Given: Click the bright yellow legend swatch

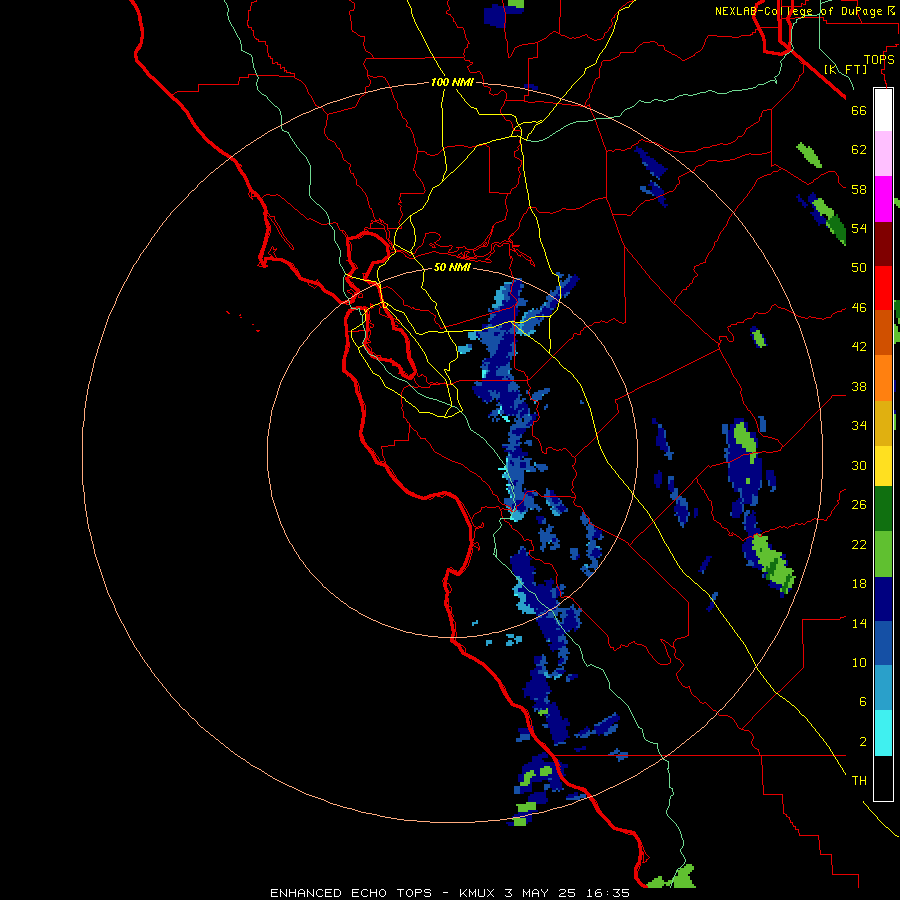Looking at the screenshot, I should pyautogui.click(x=883, y=465).
